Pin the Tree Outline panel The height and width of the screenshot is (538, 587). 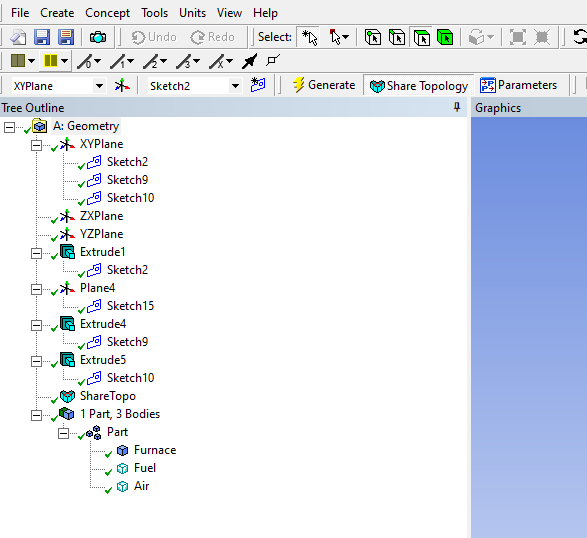coord(457,107)
